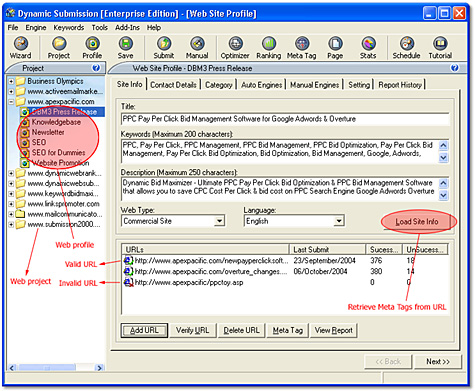Click the Add URL button
475x391 pixels.
[x=144, y=330]
